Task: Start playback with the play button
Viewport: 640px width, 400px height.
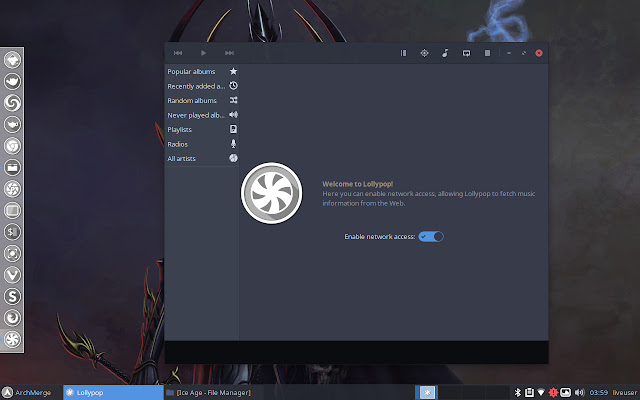Action: click(x=203, y=53)
